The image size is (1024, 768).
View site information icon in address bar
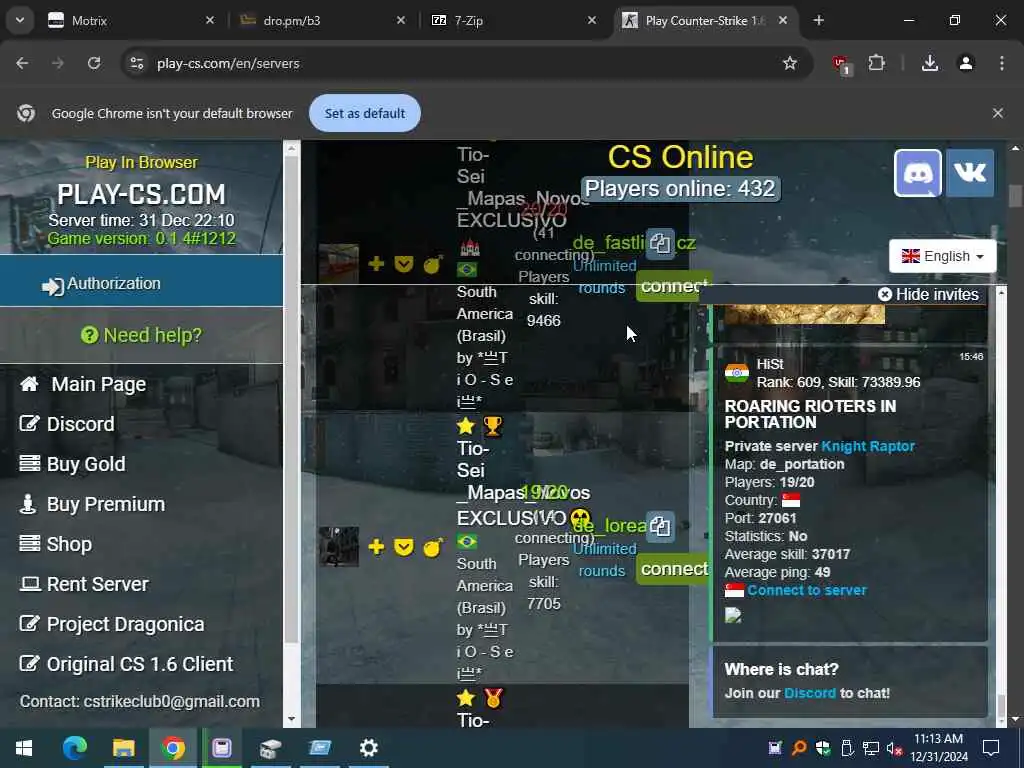pos(137,63)
